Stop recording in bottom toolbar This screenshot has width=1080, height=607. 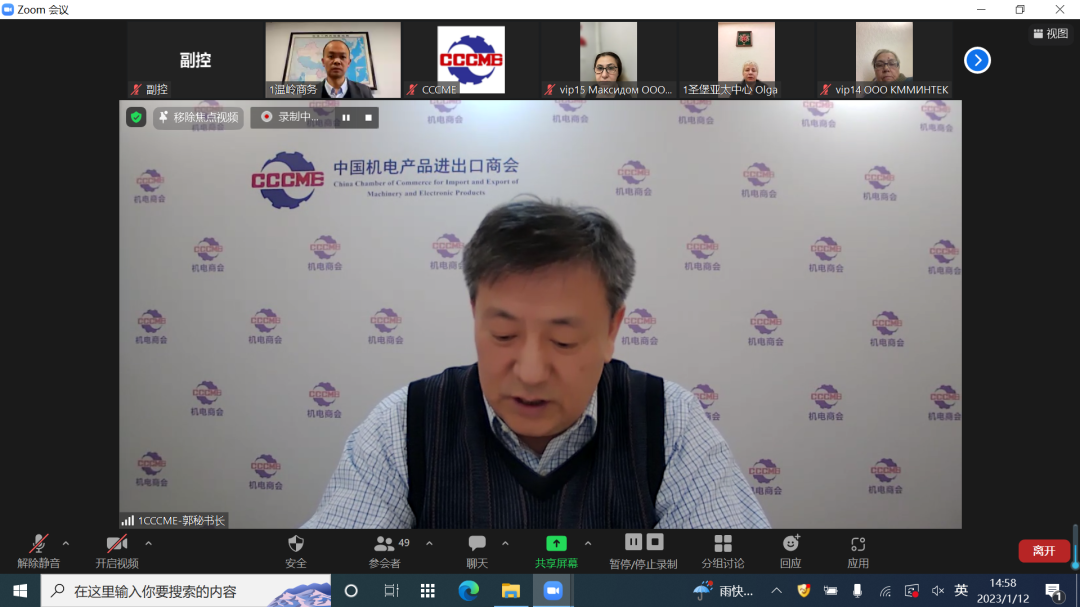(655, 542)
